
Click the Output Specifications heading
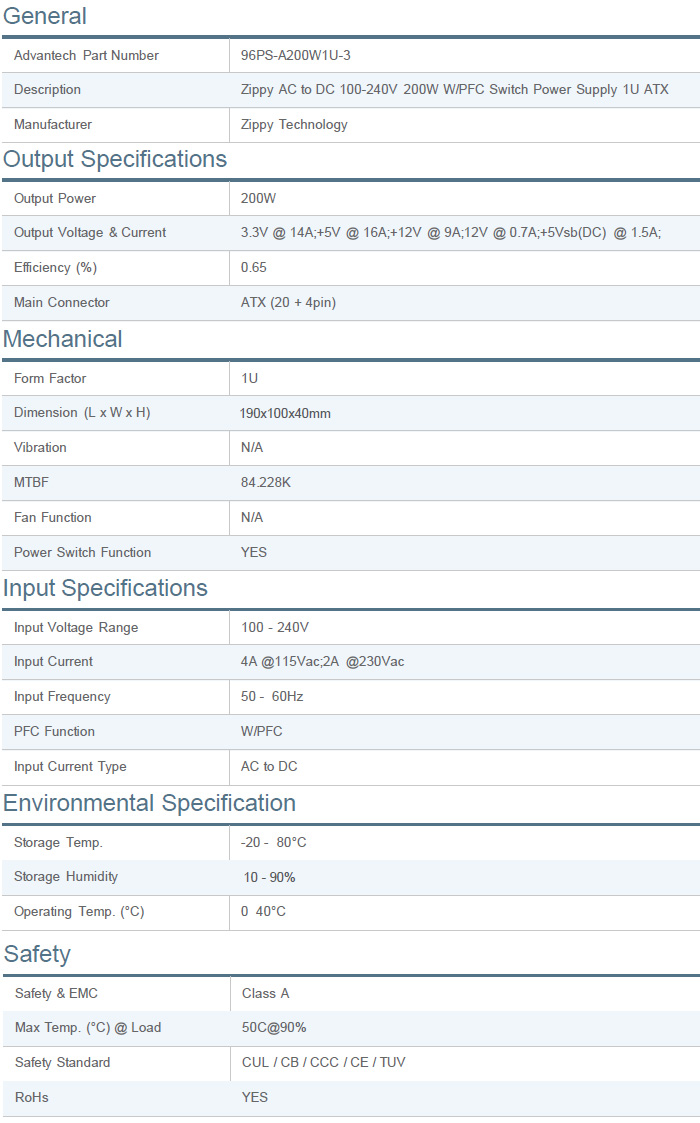[x=115, y=160]
